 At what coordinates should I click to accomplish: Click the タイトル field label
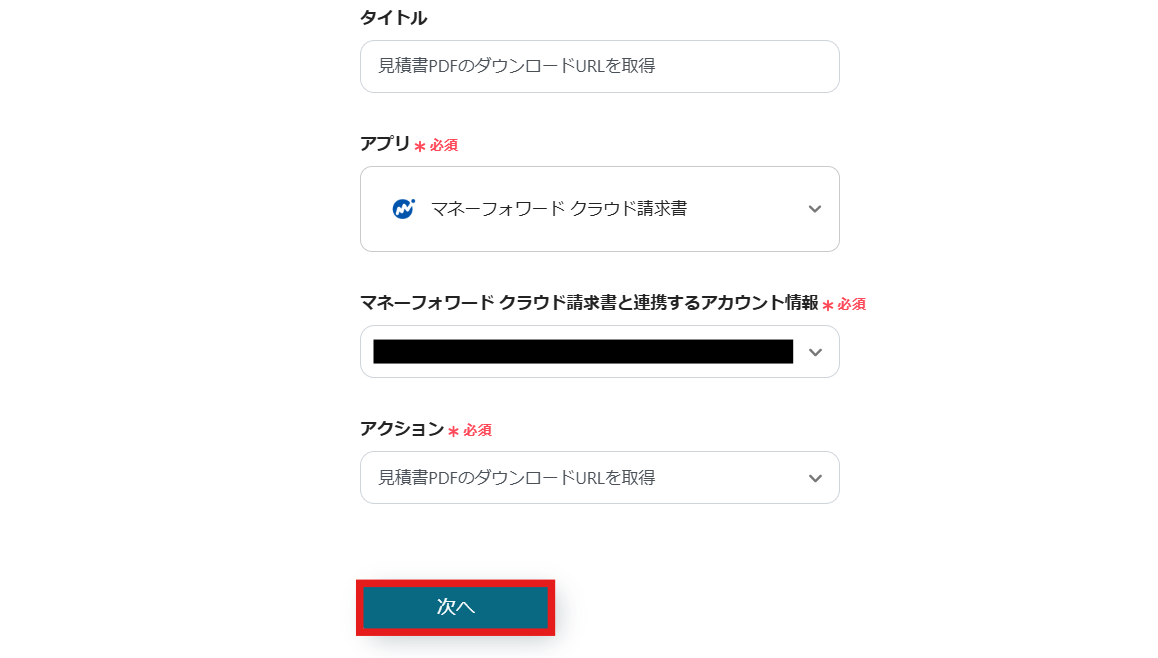coord(393,17)
